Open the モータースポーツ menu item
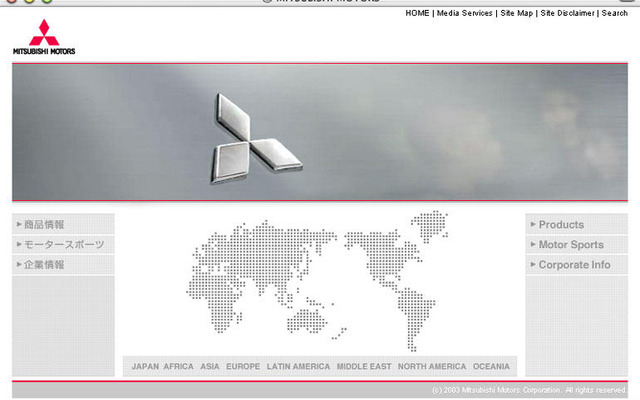 pos(64,244)
